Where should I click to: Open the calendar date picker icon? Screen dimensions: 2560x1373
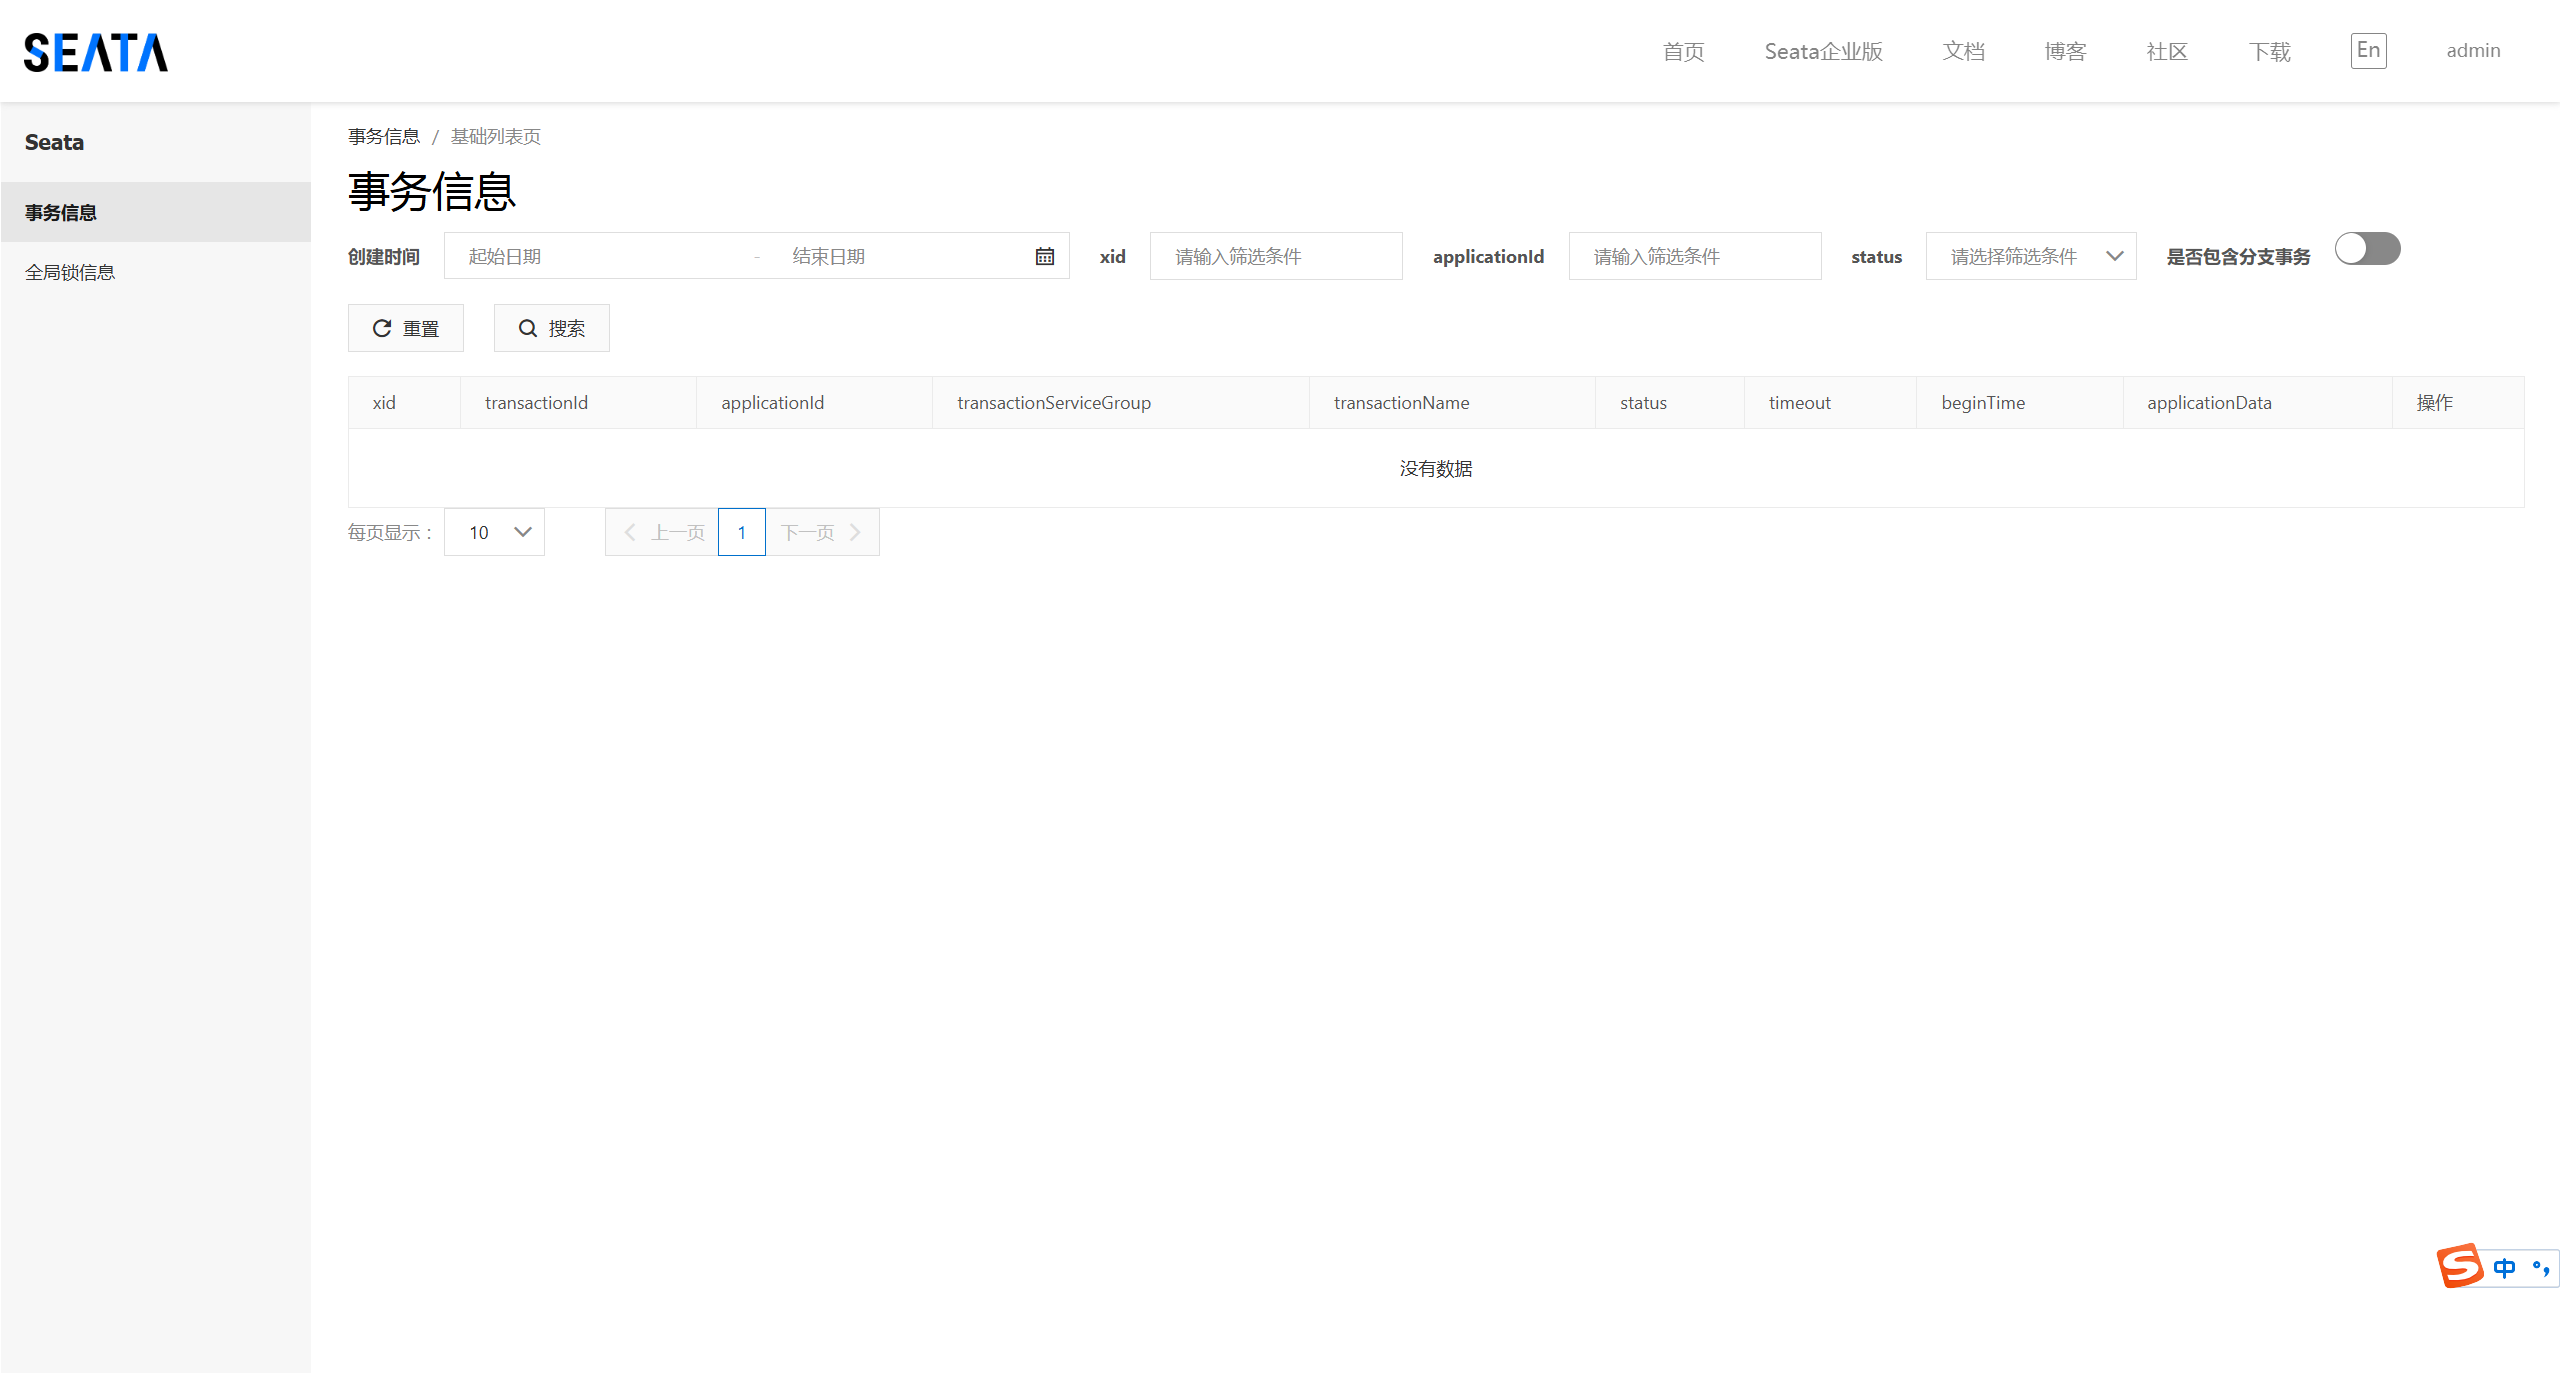point(1044,257)
